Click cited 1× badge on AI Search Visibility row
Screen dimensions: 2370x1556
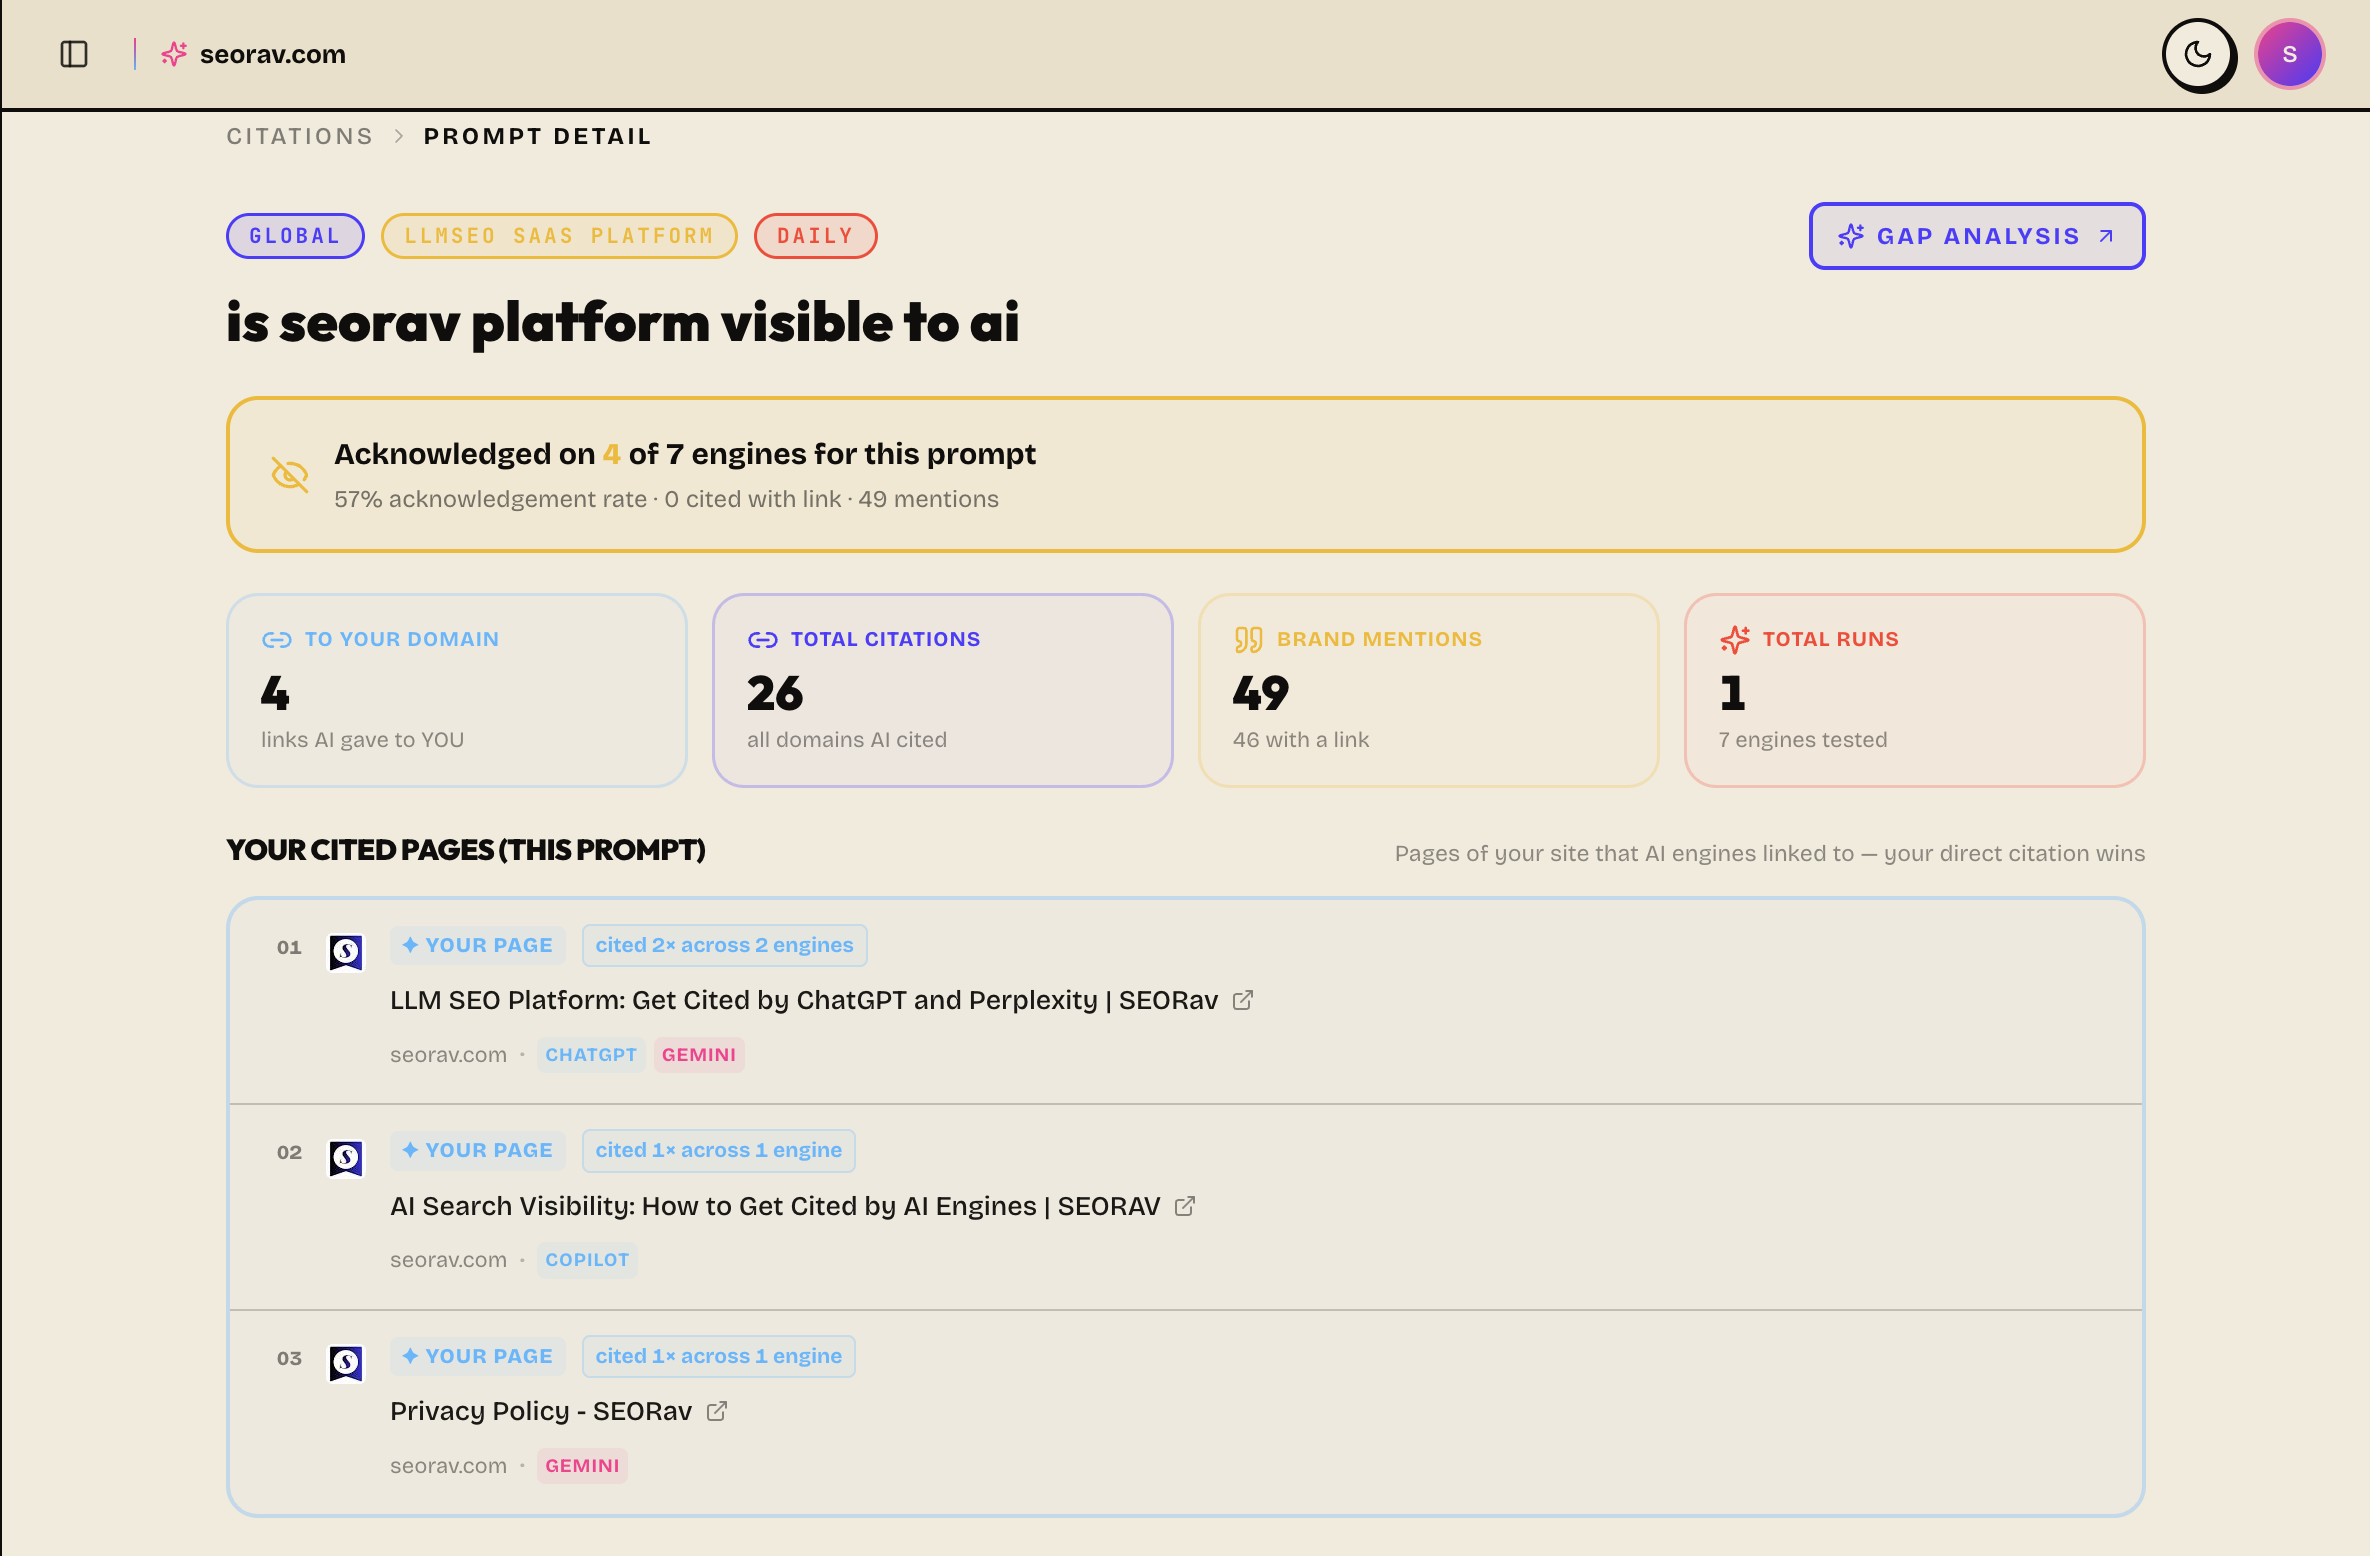[718, 1150]
